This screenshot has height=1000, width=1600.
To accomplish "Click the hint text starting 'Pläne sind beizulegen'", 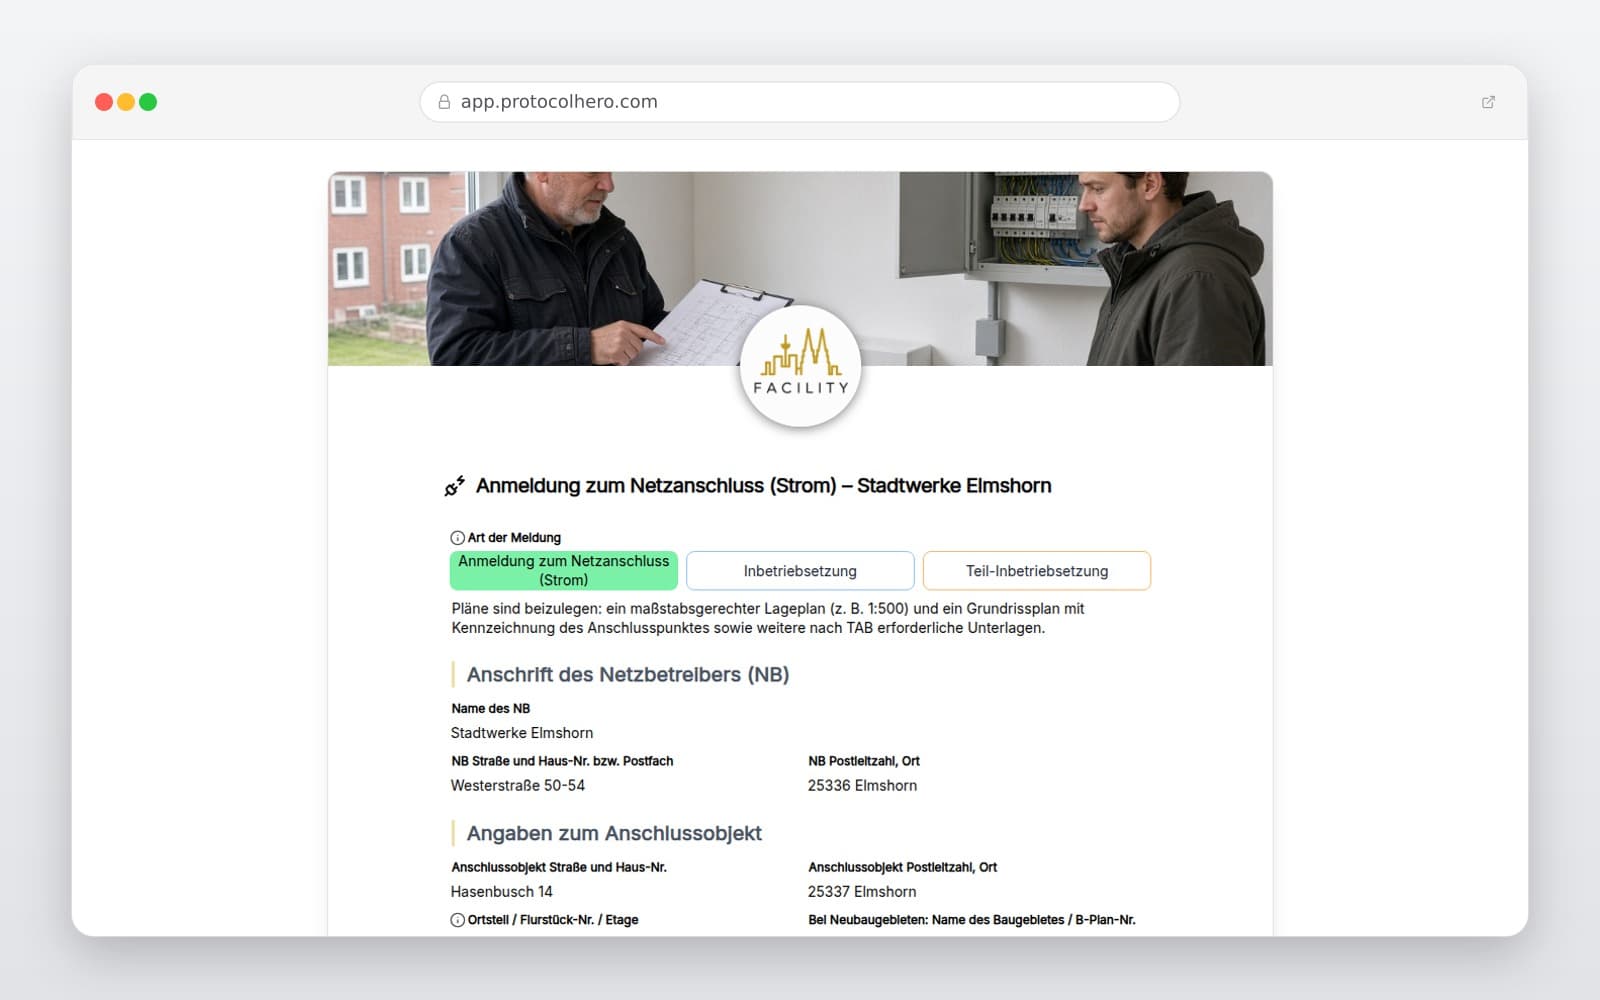I will click(768, 618).
